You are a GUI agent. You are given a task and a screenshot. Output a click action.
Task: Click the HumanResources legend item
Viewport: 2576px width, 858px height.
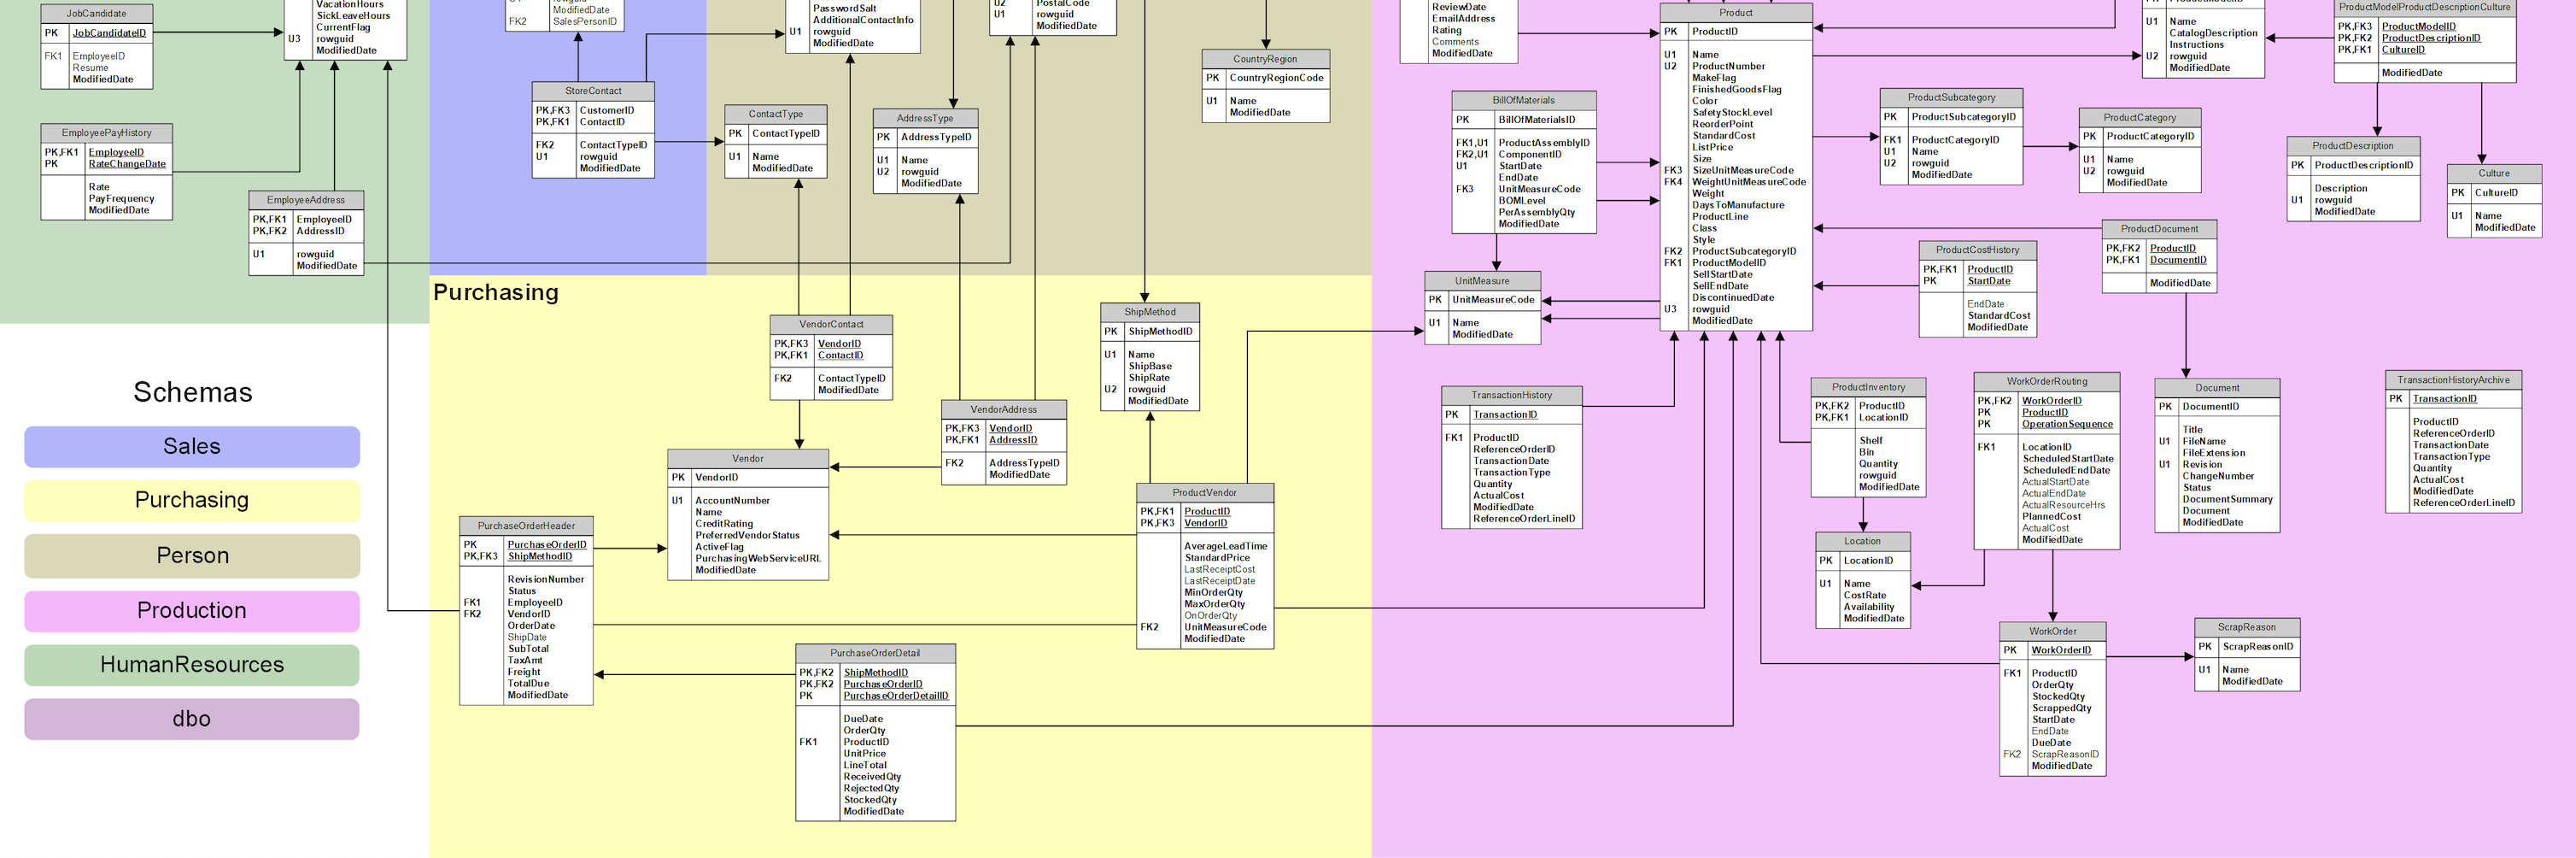[x=191, y=664]
